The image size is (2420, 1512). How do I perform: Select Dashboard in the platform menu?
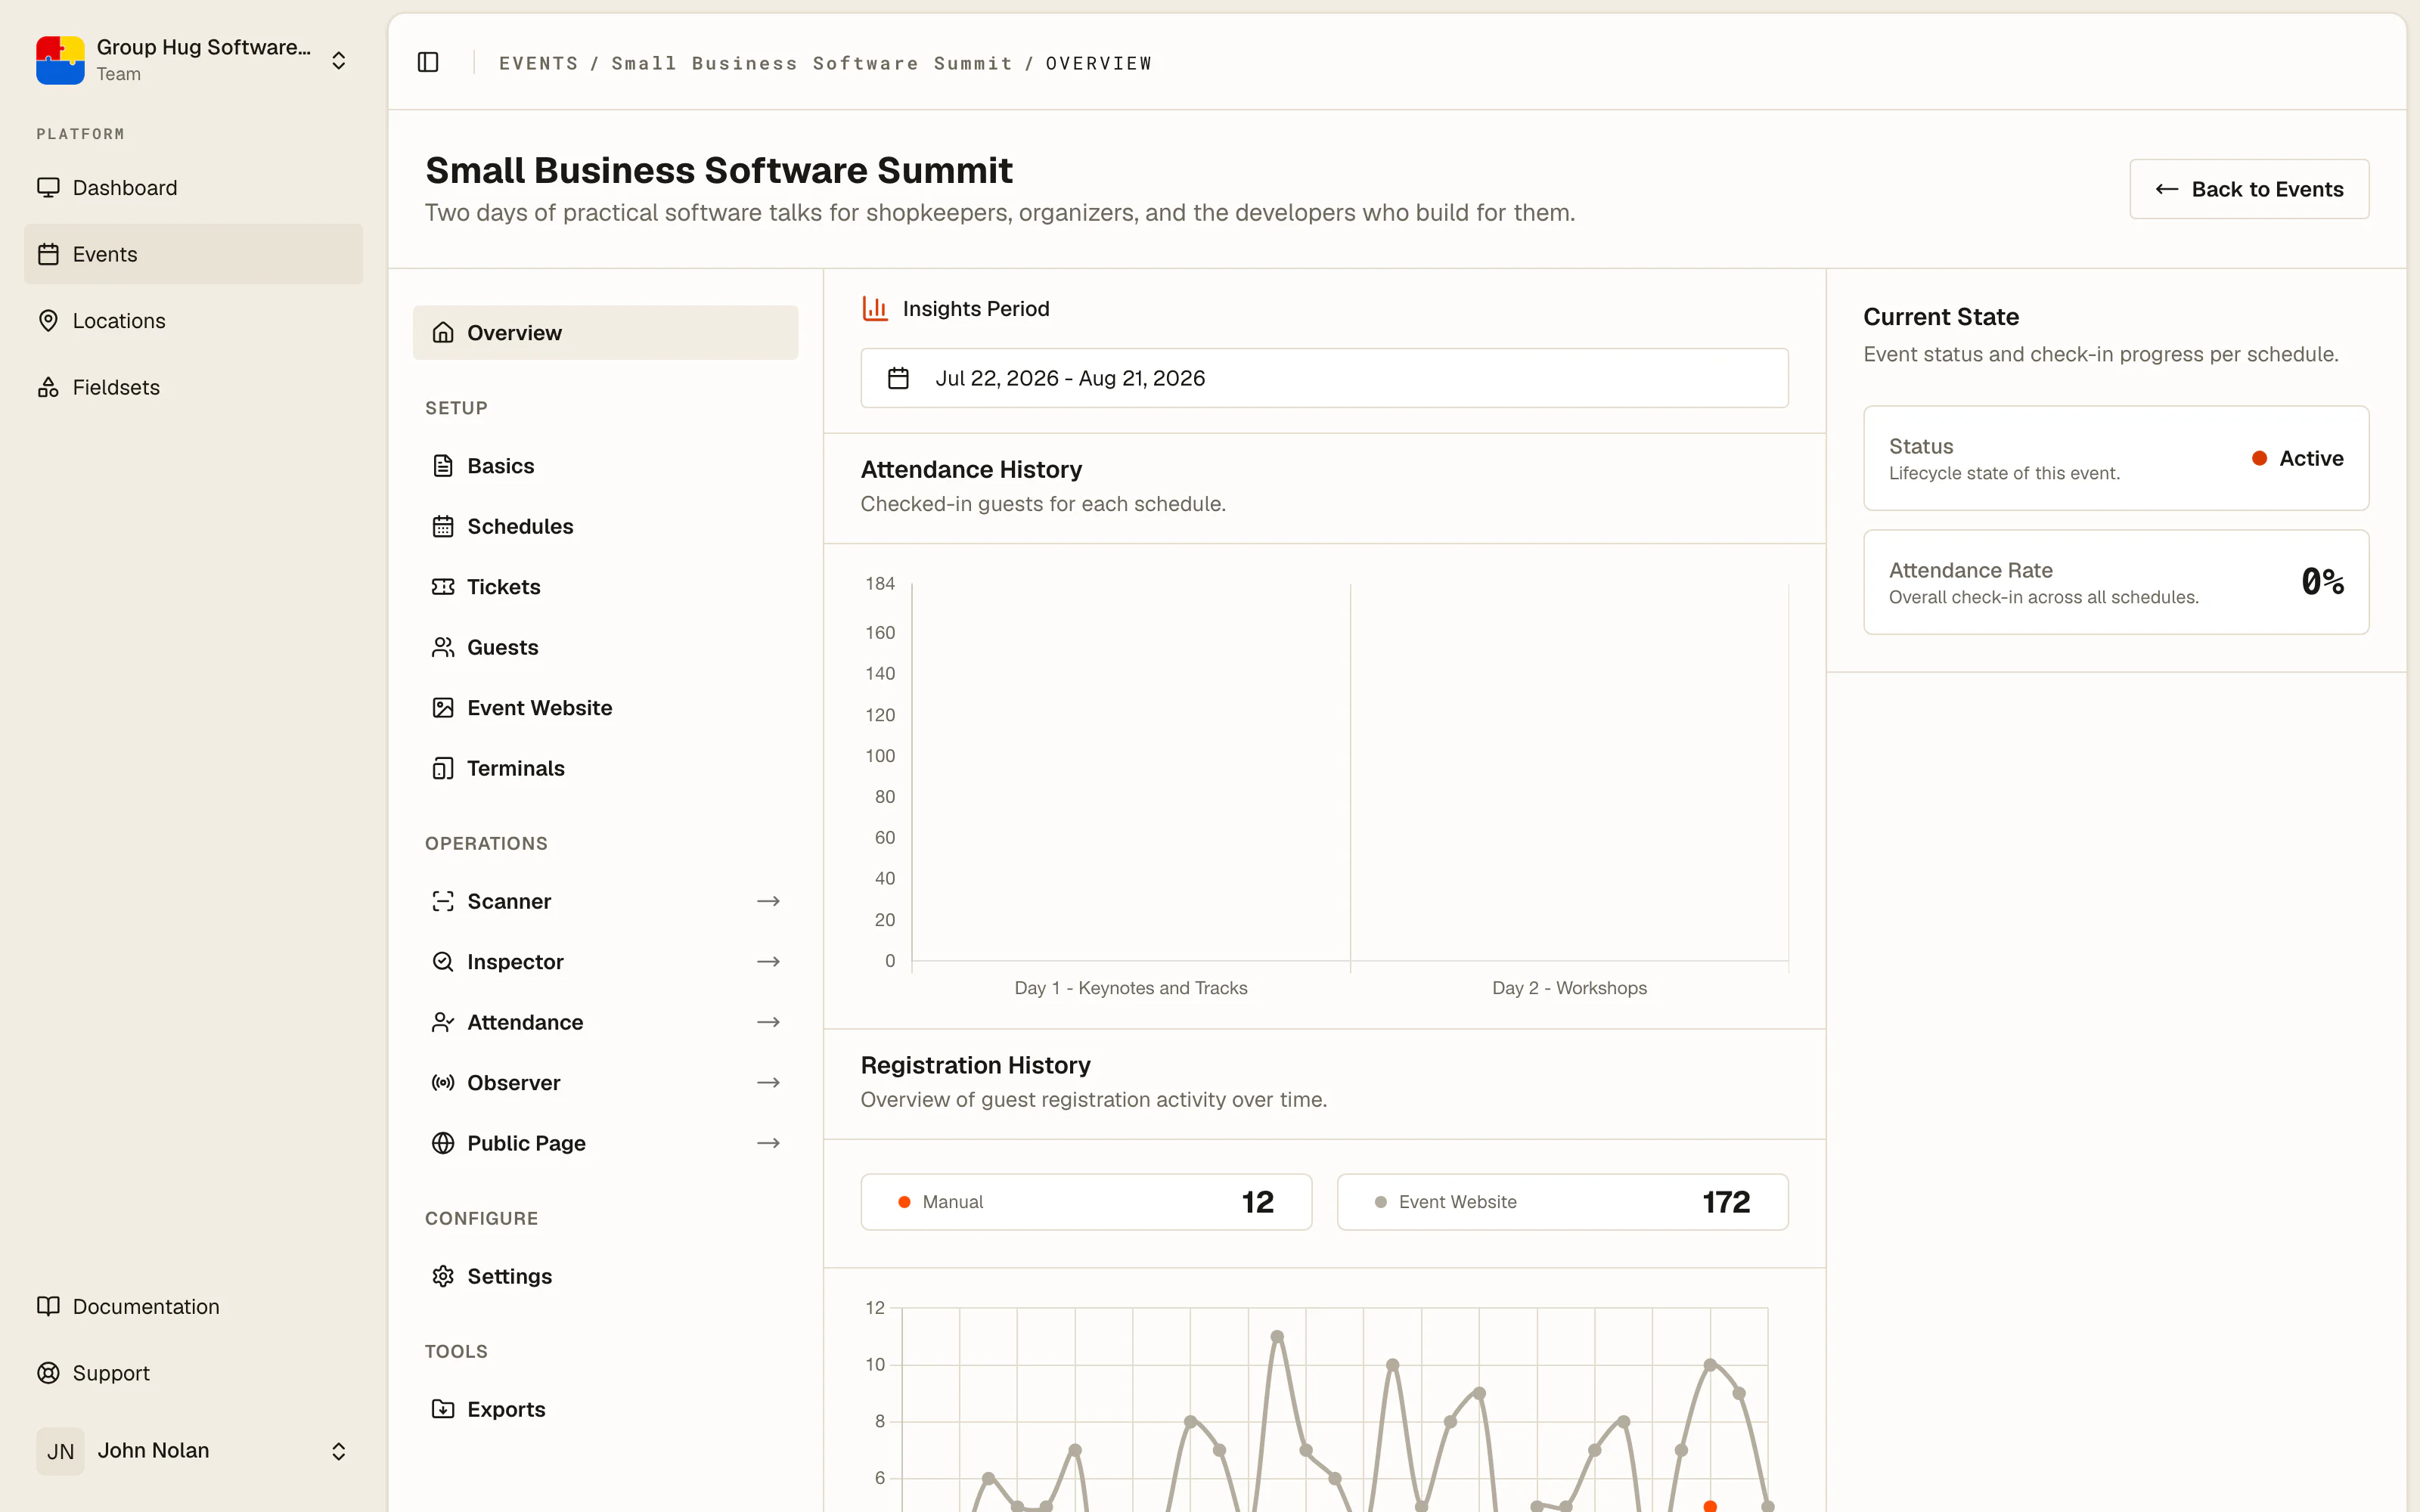[193, 187]
